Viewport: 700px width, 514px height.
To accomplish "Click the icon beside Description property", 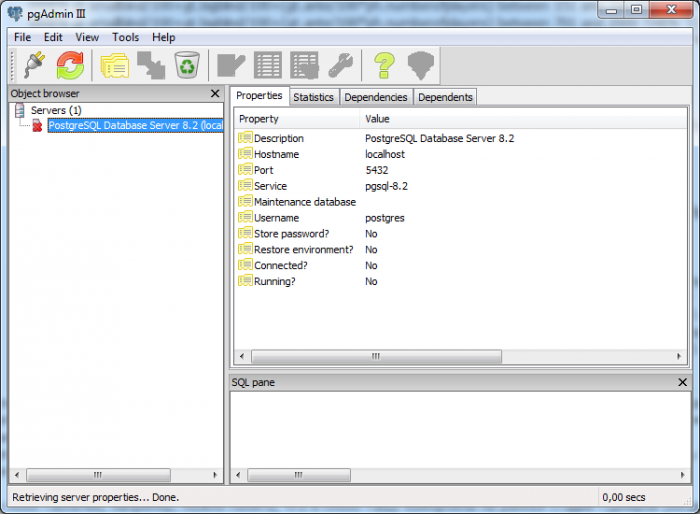I will 245,138.
